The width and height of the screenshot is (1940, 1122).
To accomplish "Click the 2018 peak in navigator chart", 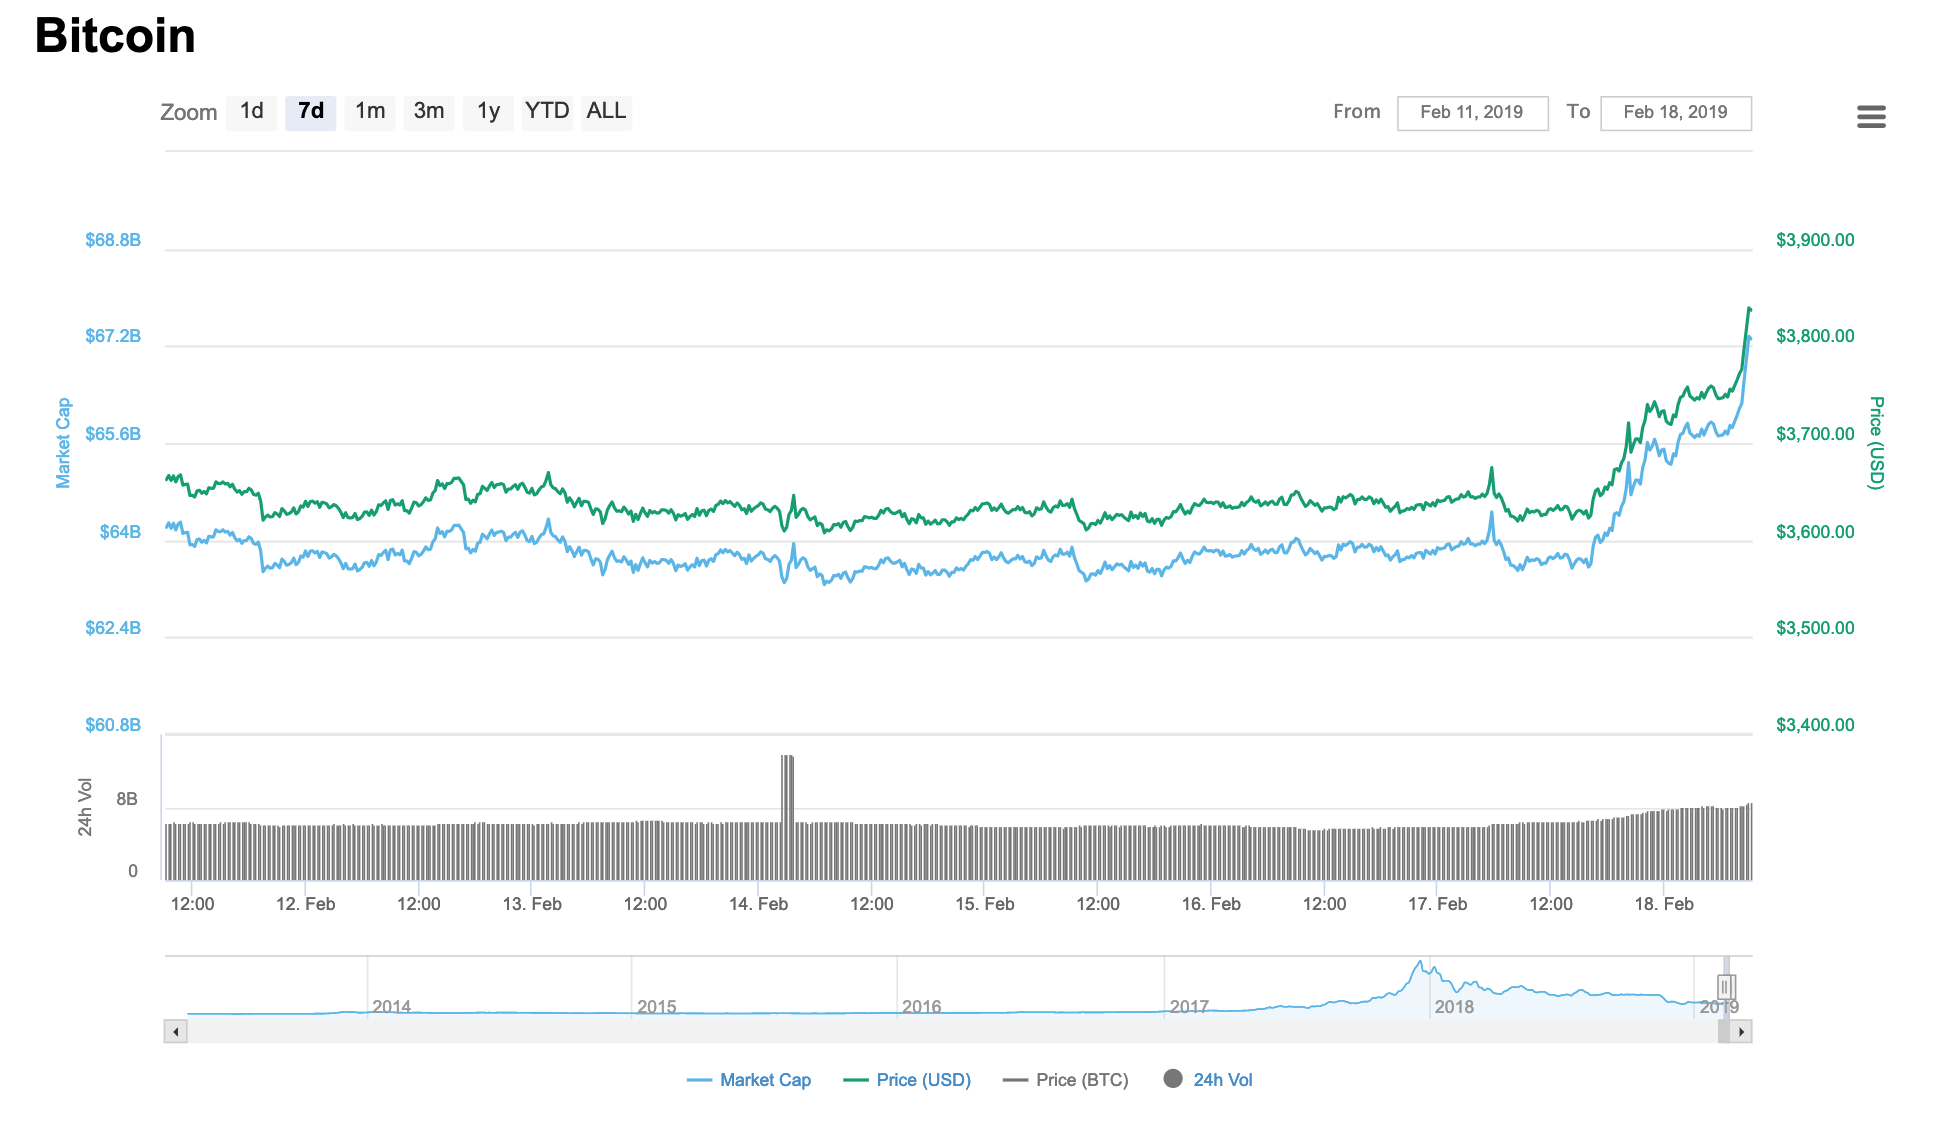I will (1419, 964).
